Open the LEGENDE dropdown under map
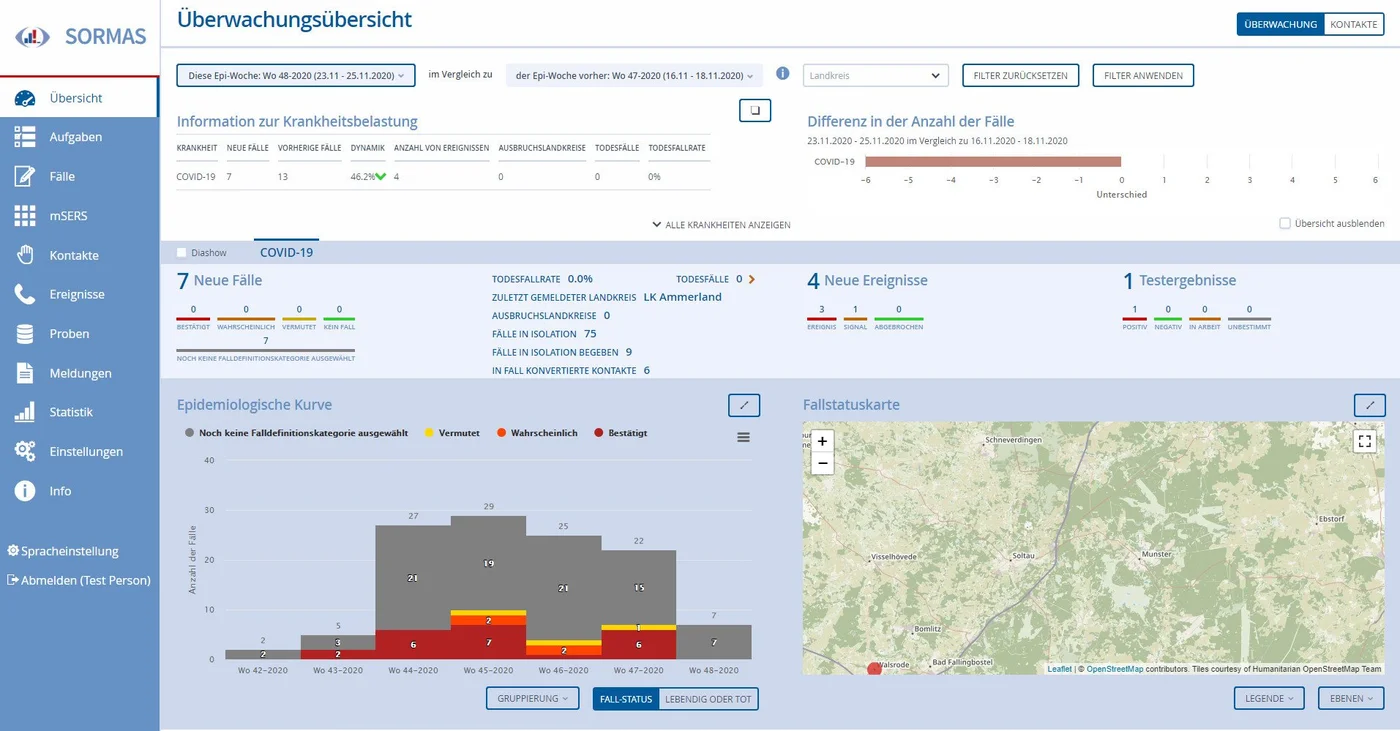The image size is (1400, 731). click(1269, 699)
